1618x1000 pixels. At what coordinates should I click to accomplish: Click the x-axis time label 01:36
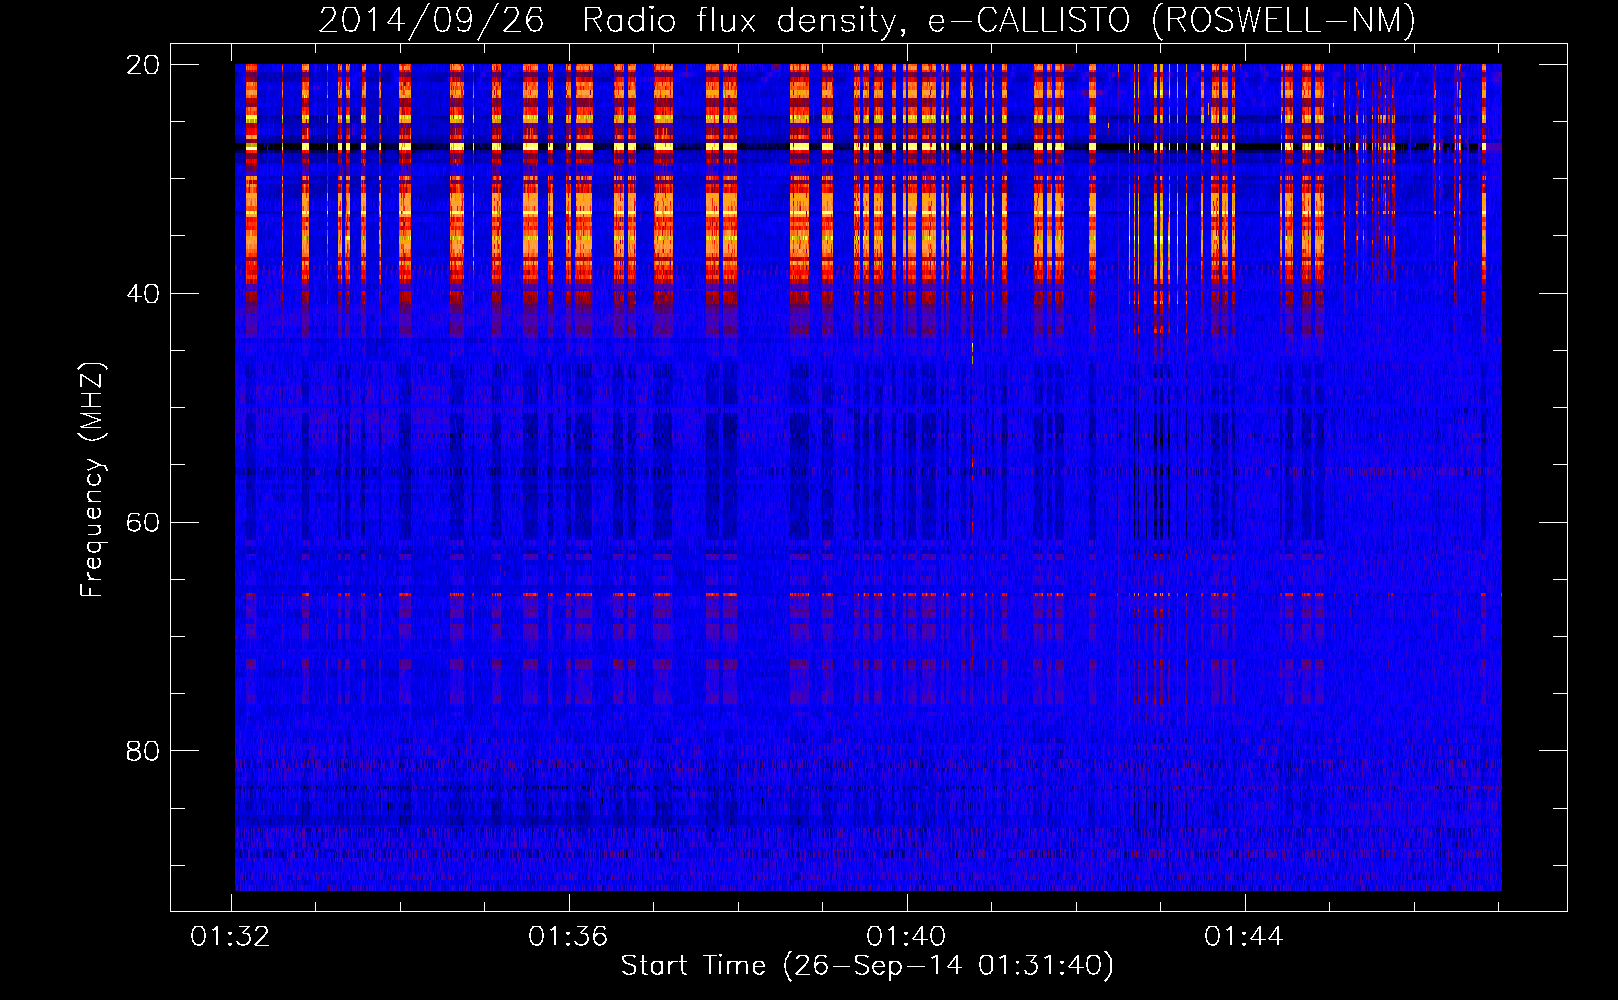568,937
